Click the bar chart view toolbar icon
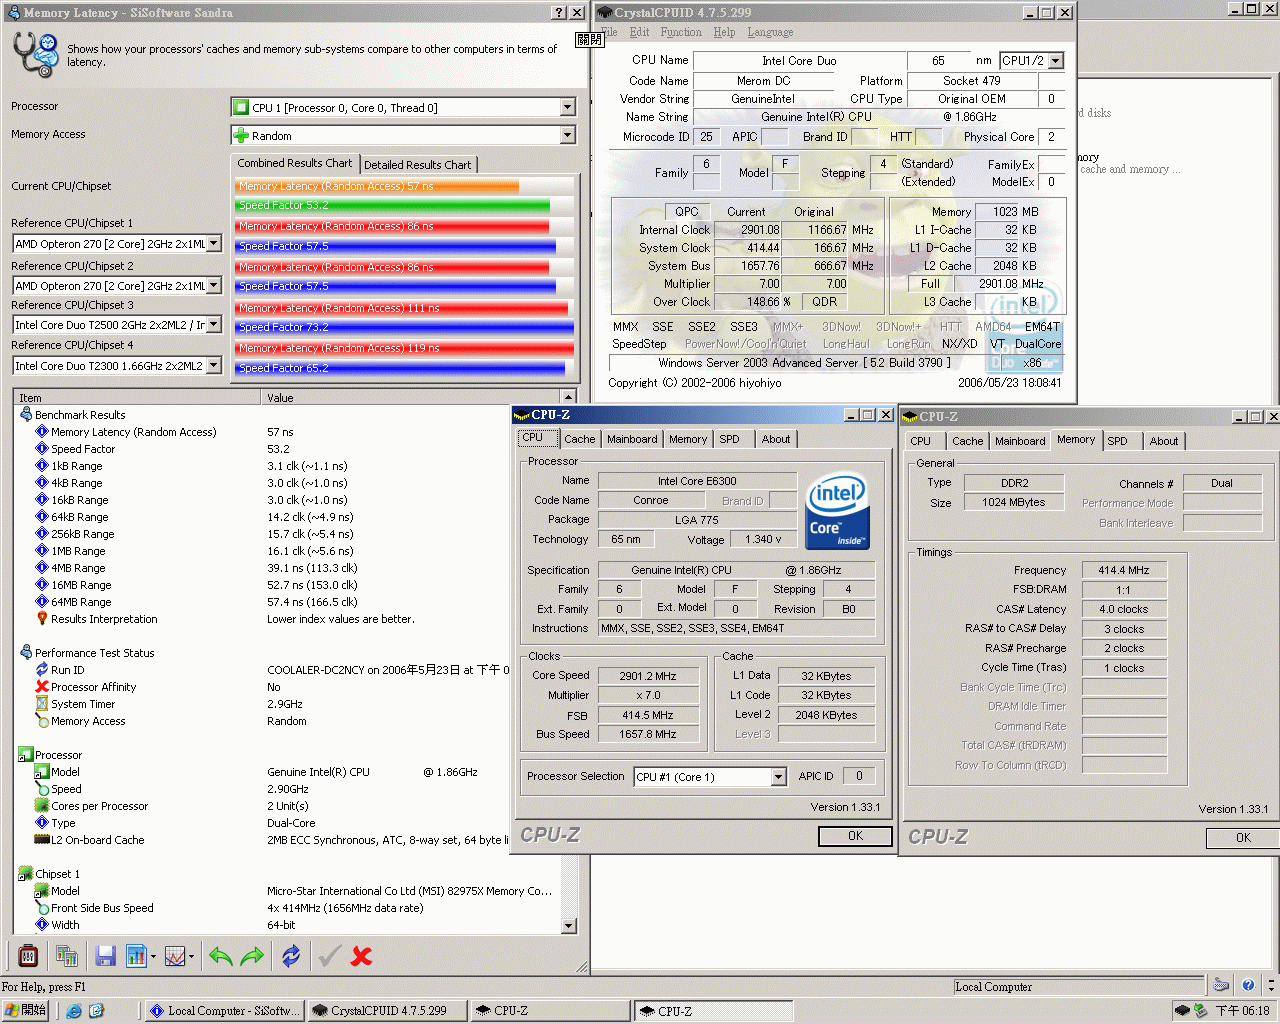The height and width of the screenshot is (1024, 1280). click(x=136, y=957)
